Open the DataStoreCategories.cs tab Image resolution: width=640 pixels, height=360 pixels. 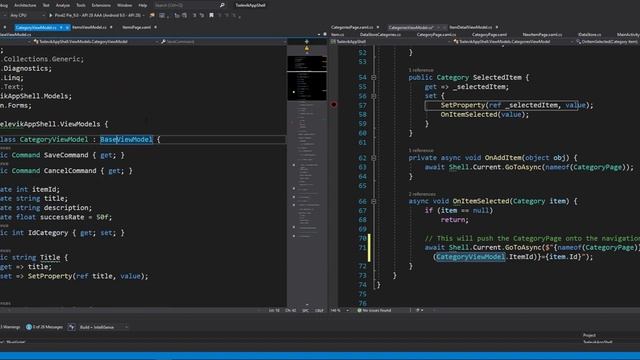coord(380,35)
